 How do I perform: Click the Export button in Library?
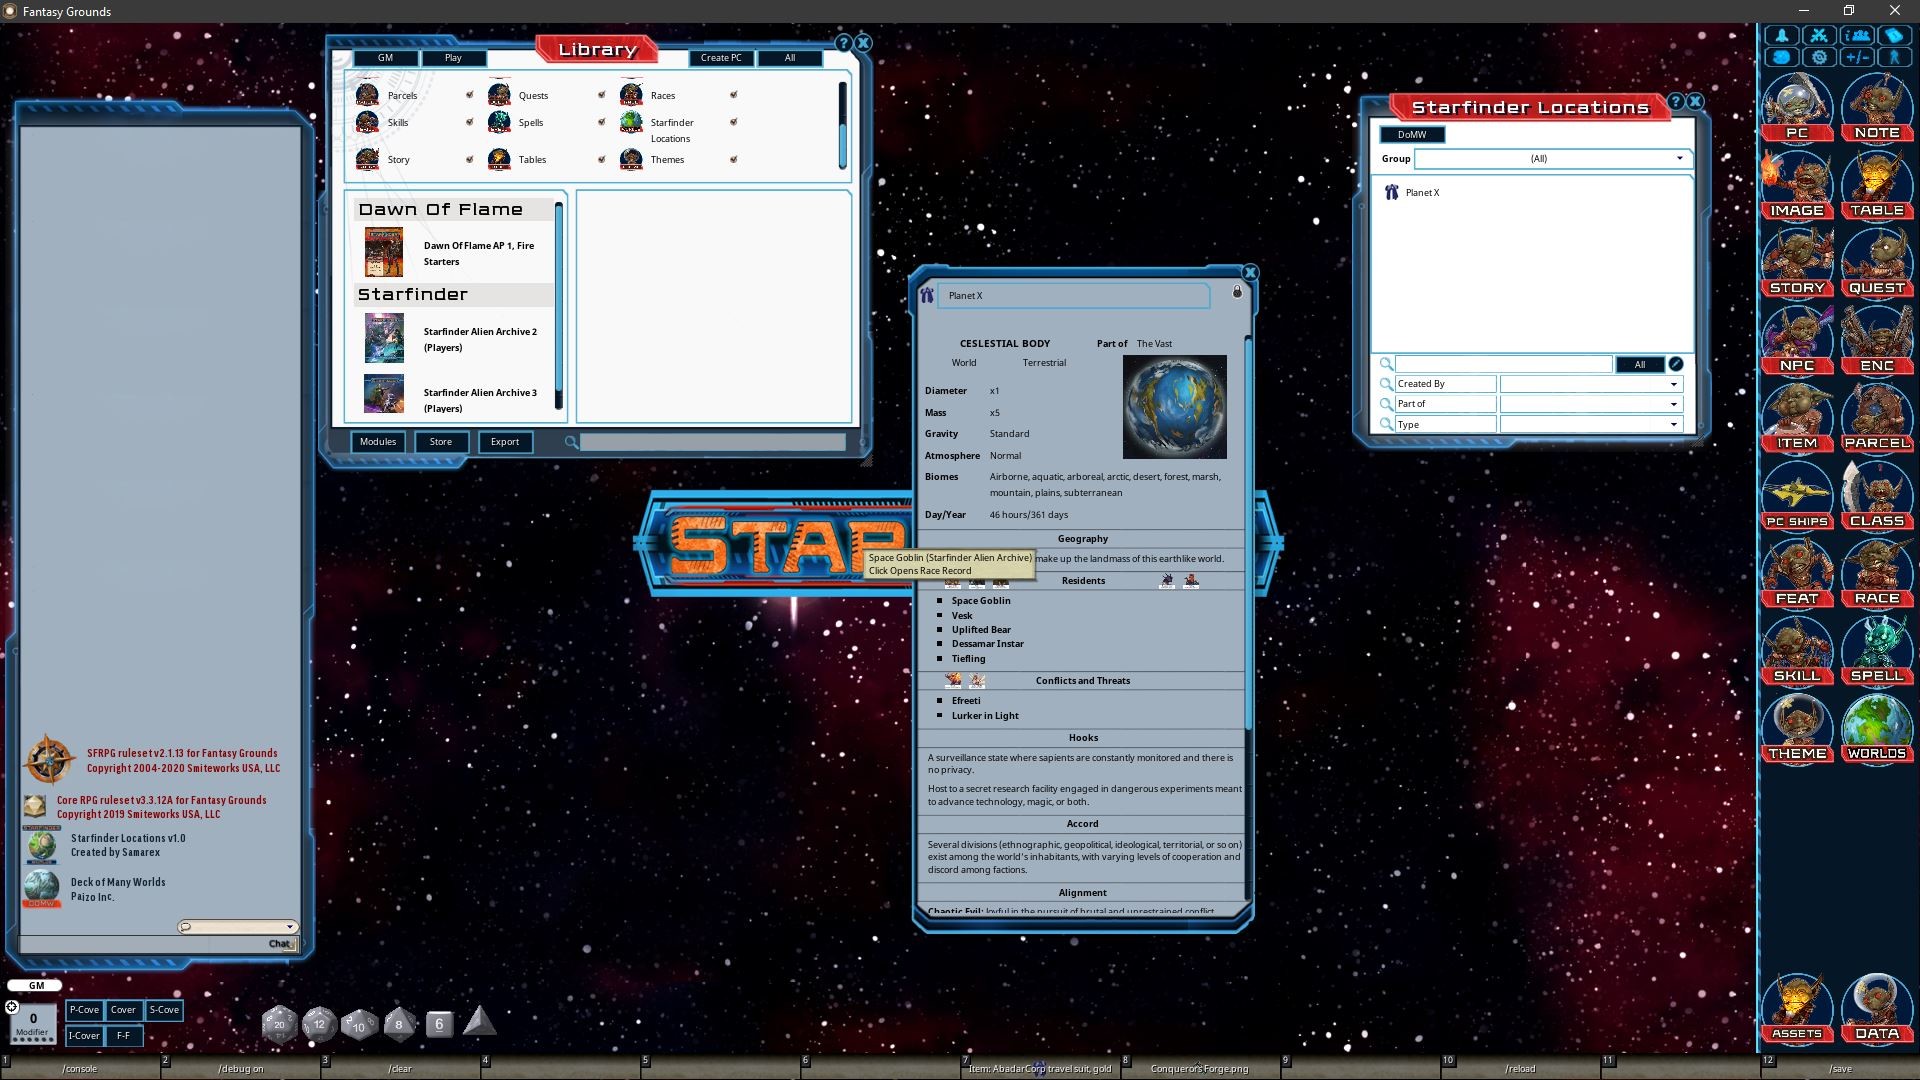pos(505,441)
